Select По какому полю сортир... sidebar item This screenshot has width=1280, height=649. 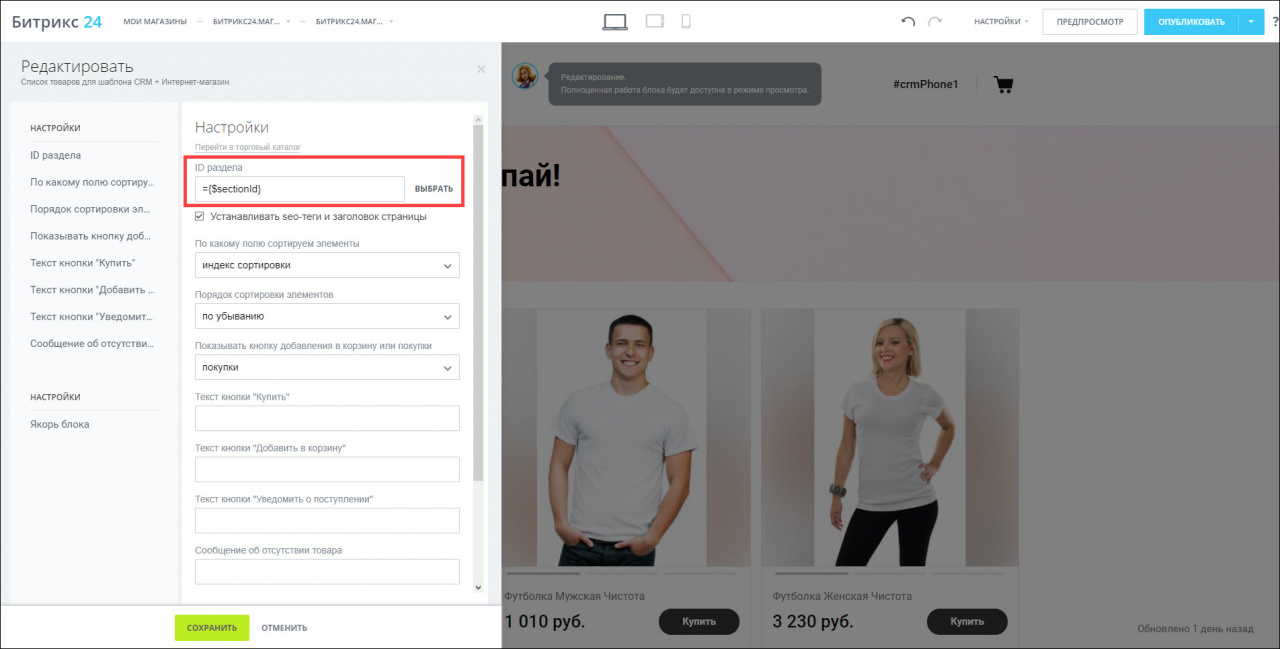click(93, 182)
